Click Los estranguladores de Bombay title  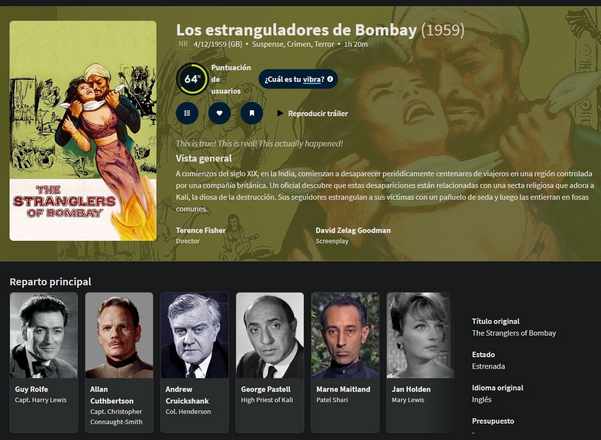click(296, 30)
